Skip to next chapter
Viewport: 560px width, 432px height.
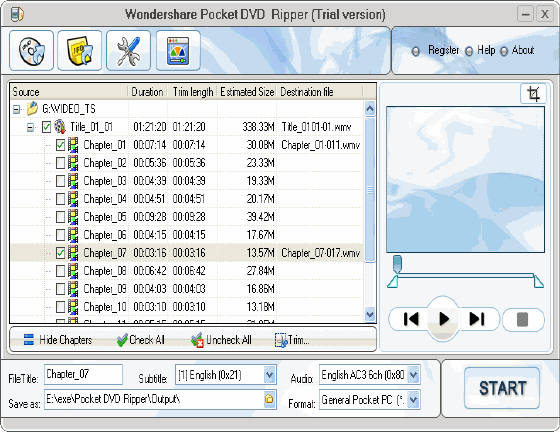(477, 319)
